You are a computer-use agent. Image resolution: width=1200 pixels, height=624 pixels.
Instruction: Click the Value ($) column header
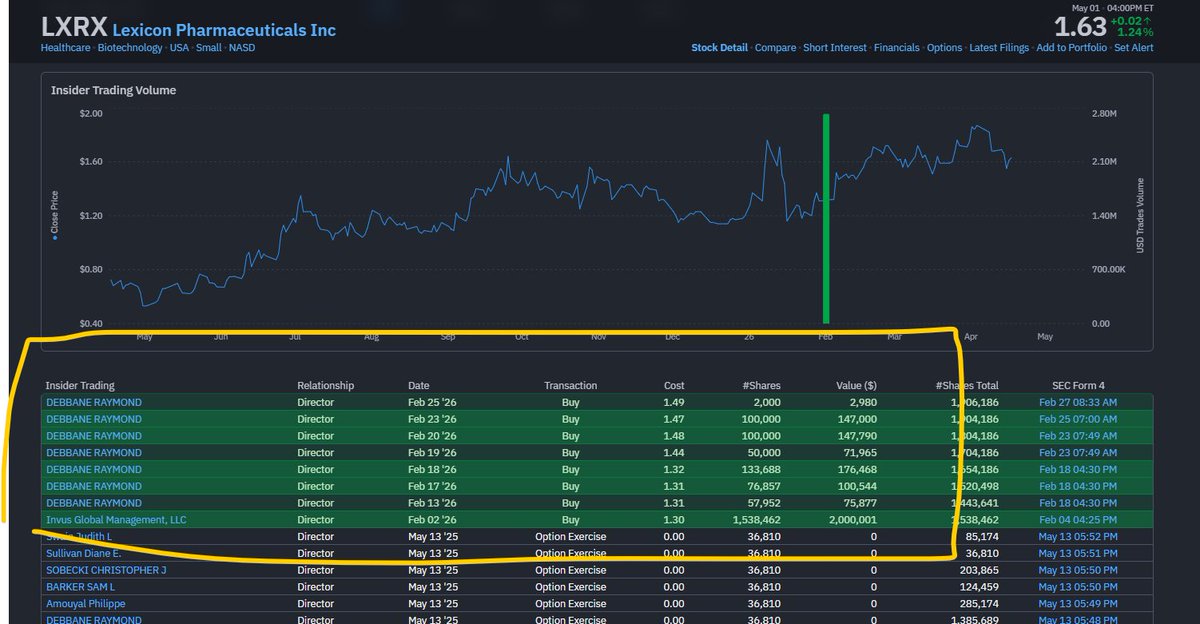coord(856,385)
